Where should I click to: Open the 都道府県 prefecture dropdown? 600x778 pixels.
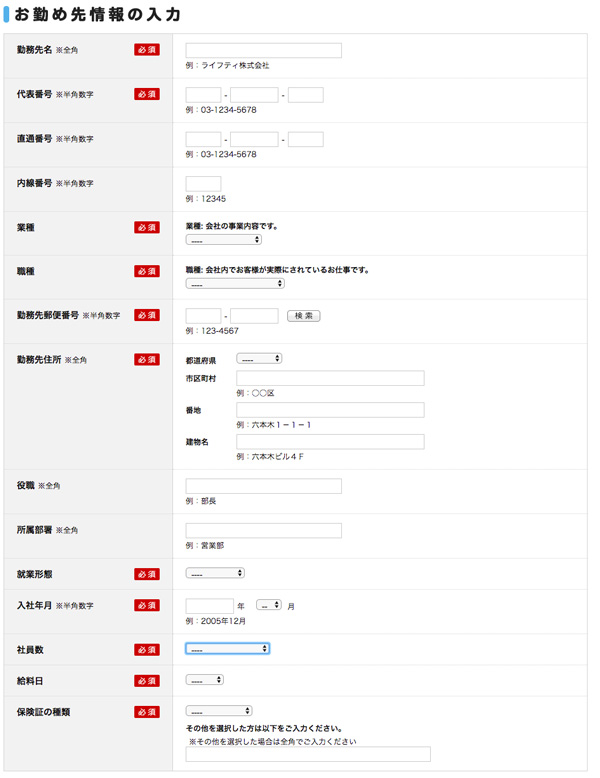(259, 358)
